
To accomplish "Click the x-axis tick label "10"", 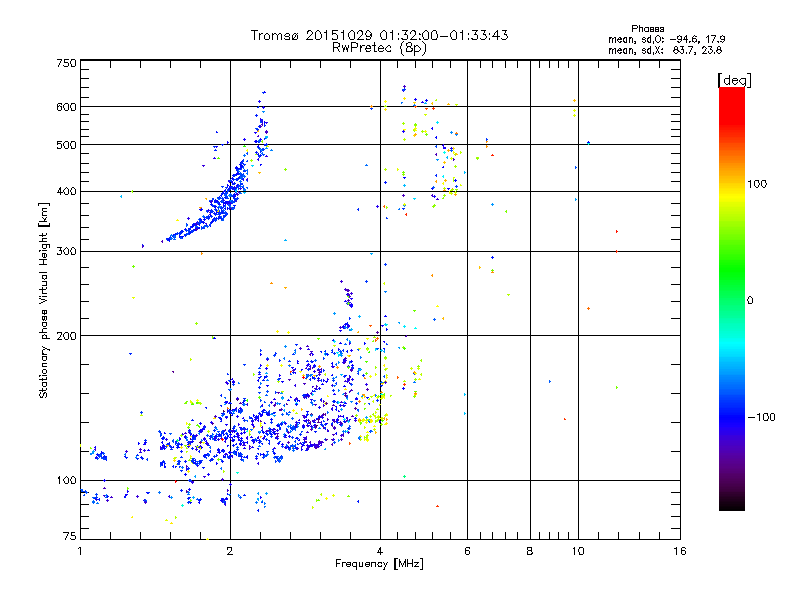I will click(x=578, y=551).
